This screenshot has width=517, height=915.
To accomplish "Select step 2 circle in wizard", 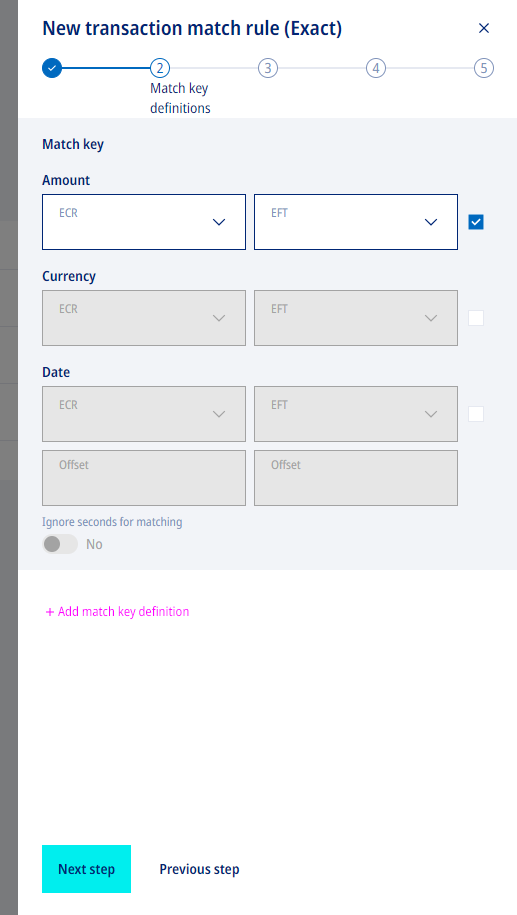I will pyautogui.click(x=160, y=68).
